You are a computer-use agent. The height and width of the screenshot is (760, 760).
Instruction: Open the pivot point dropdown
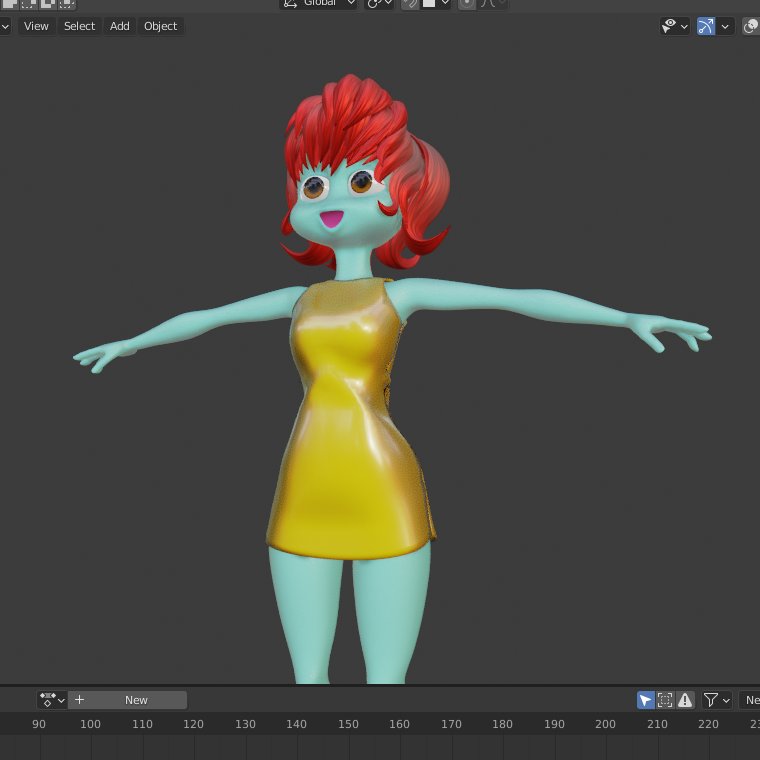pos(379,3)
